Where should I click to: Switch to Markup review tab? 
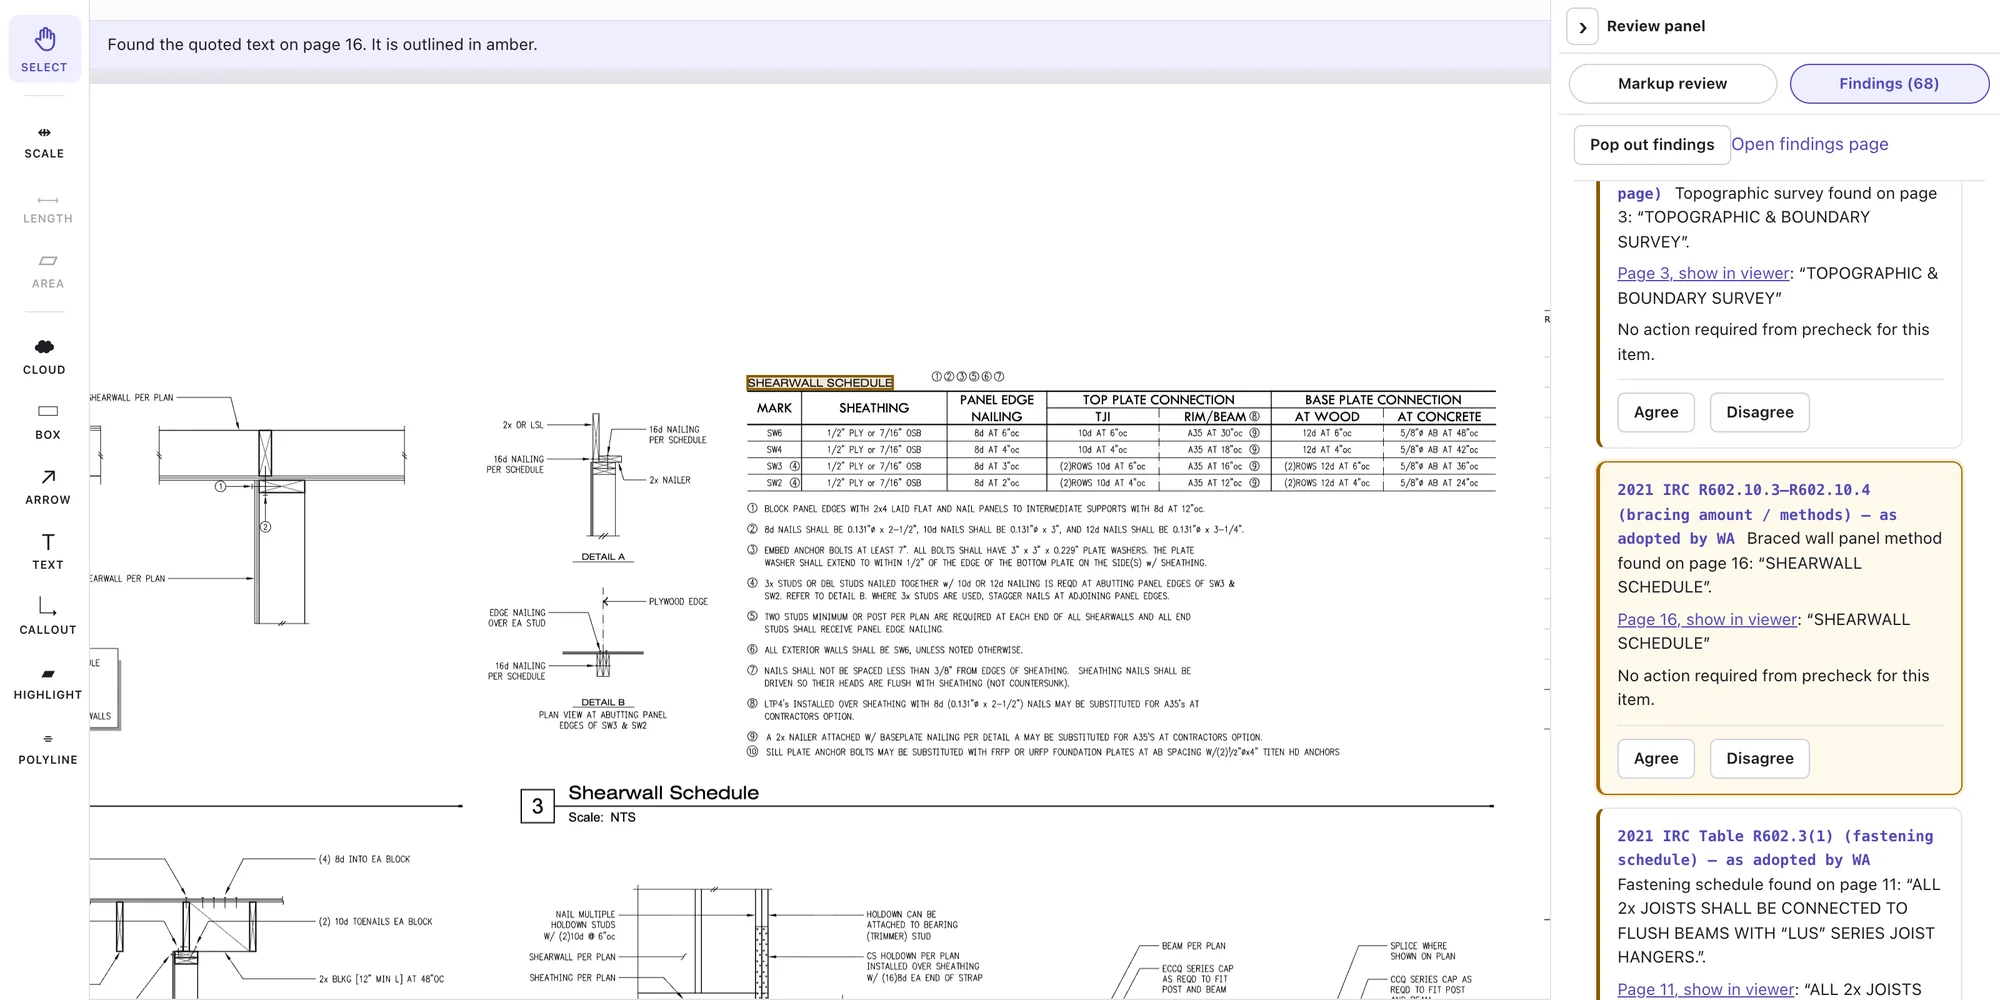tap(1672, 84)
